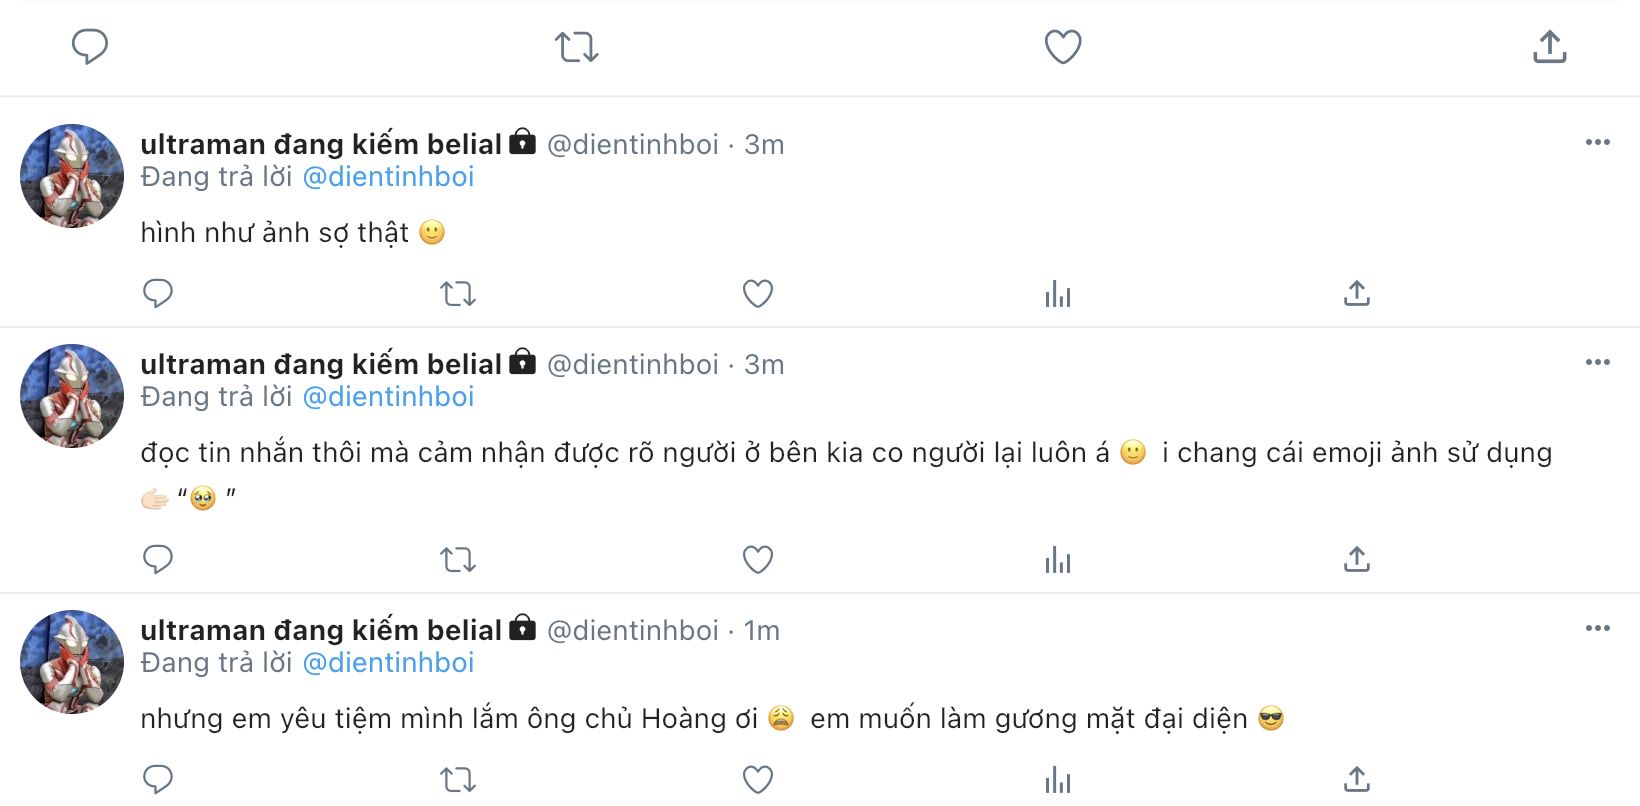Like the top tweet with the large heart
The image size is (1640, 806).
coord(1062,47)
